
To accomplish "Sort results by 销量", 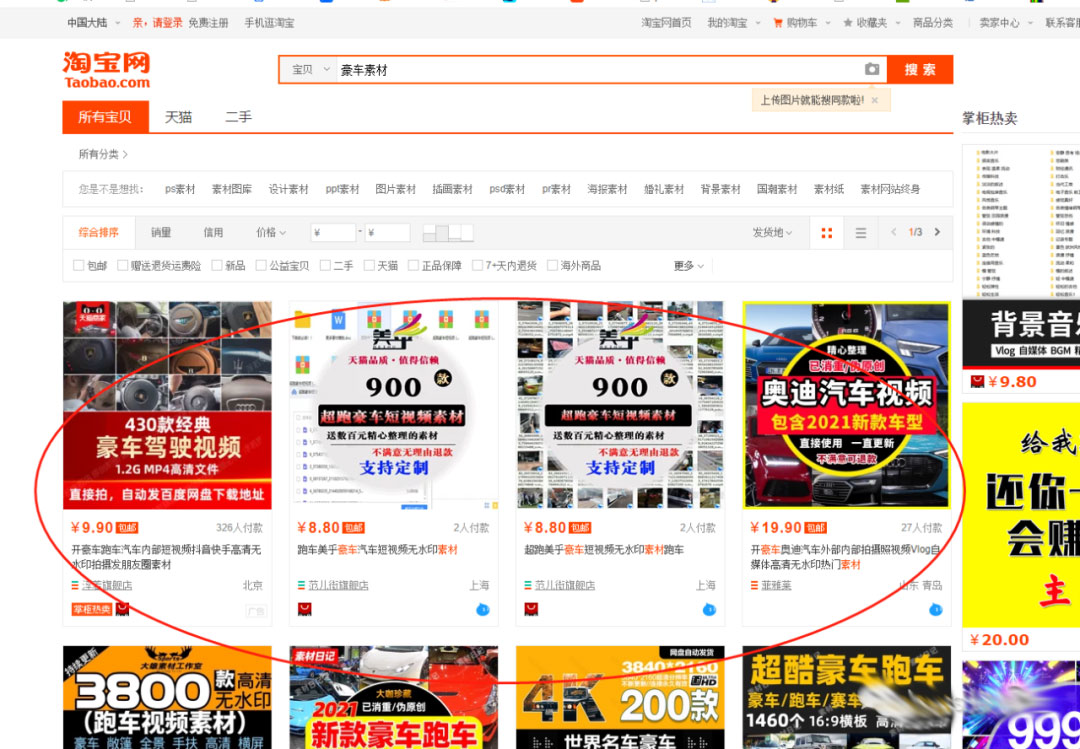I will point(161,233).
